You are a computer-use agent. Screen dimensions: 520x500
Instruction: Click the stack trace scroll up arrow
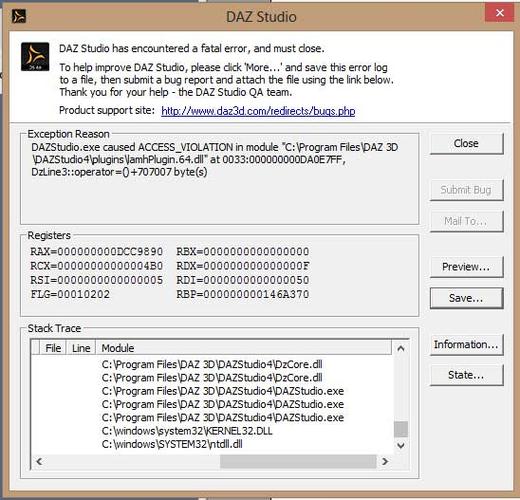click(401, 349)
